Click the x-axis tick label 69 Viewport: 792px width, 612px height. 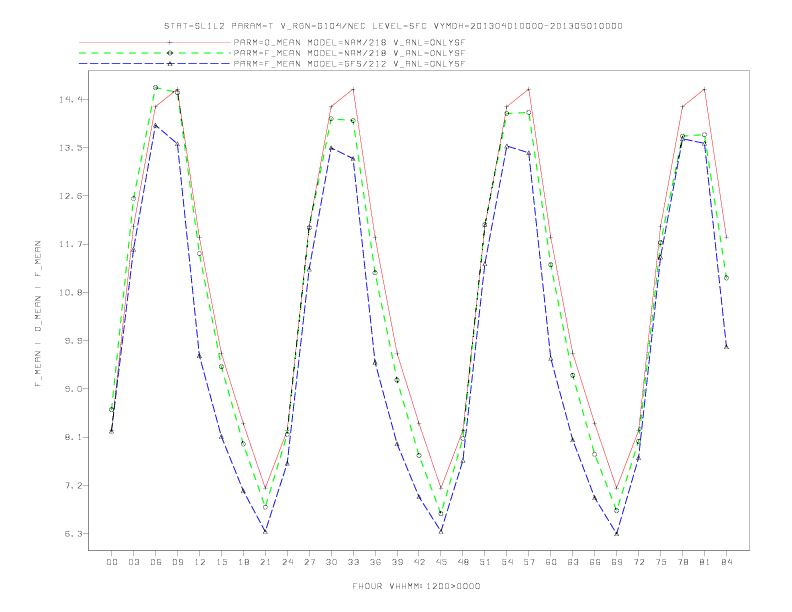617,562
